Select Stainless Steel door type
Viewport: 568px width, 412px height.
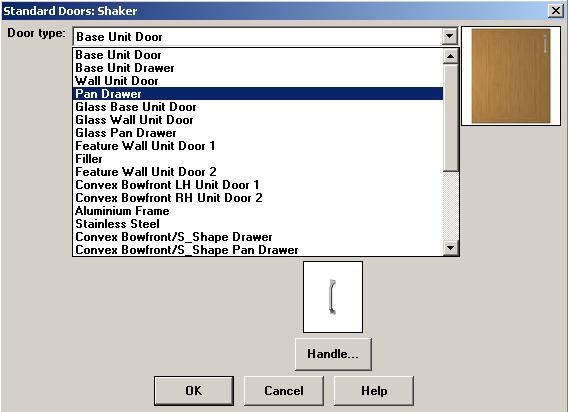(x=258, y=224)
